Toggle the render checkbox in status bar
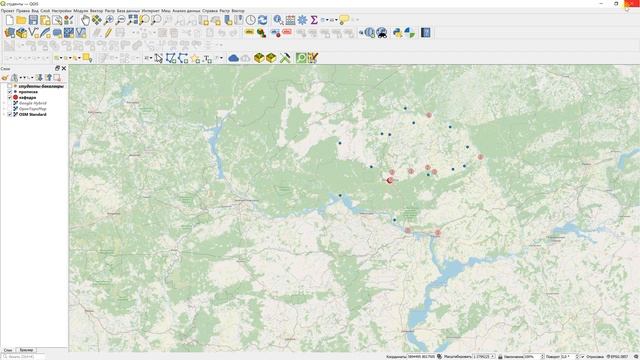The image size is (640, 360). (x=582, y=356)
